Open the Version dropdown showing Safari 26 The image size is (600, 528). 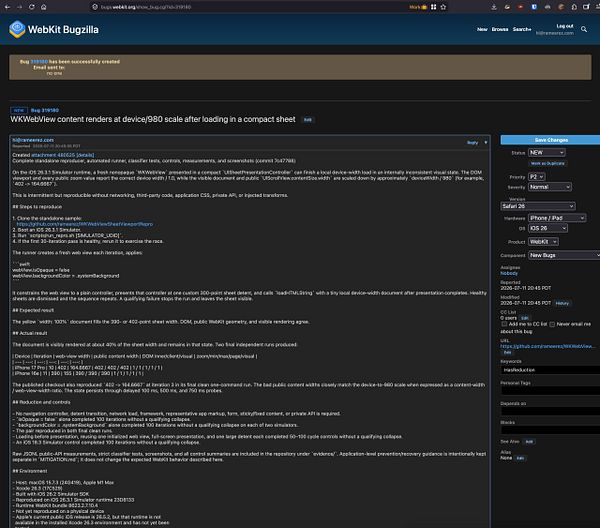pos(538,206)
